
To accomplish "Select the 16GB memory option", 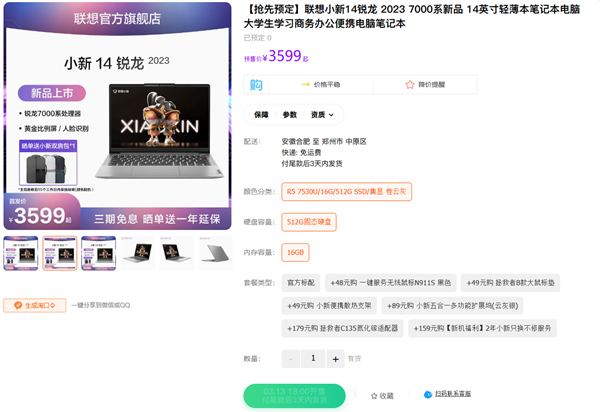I will coord(295,252).
